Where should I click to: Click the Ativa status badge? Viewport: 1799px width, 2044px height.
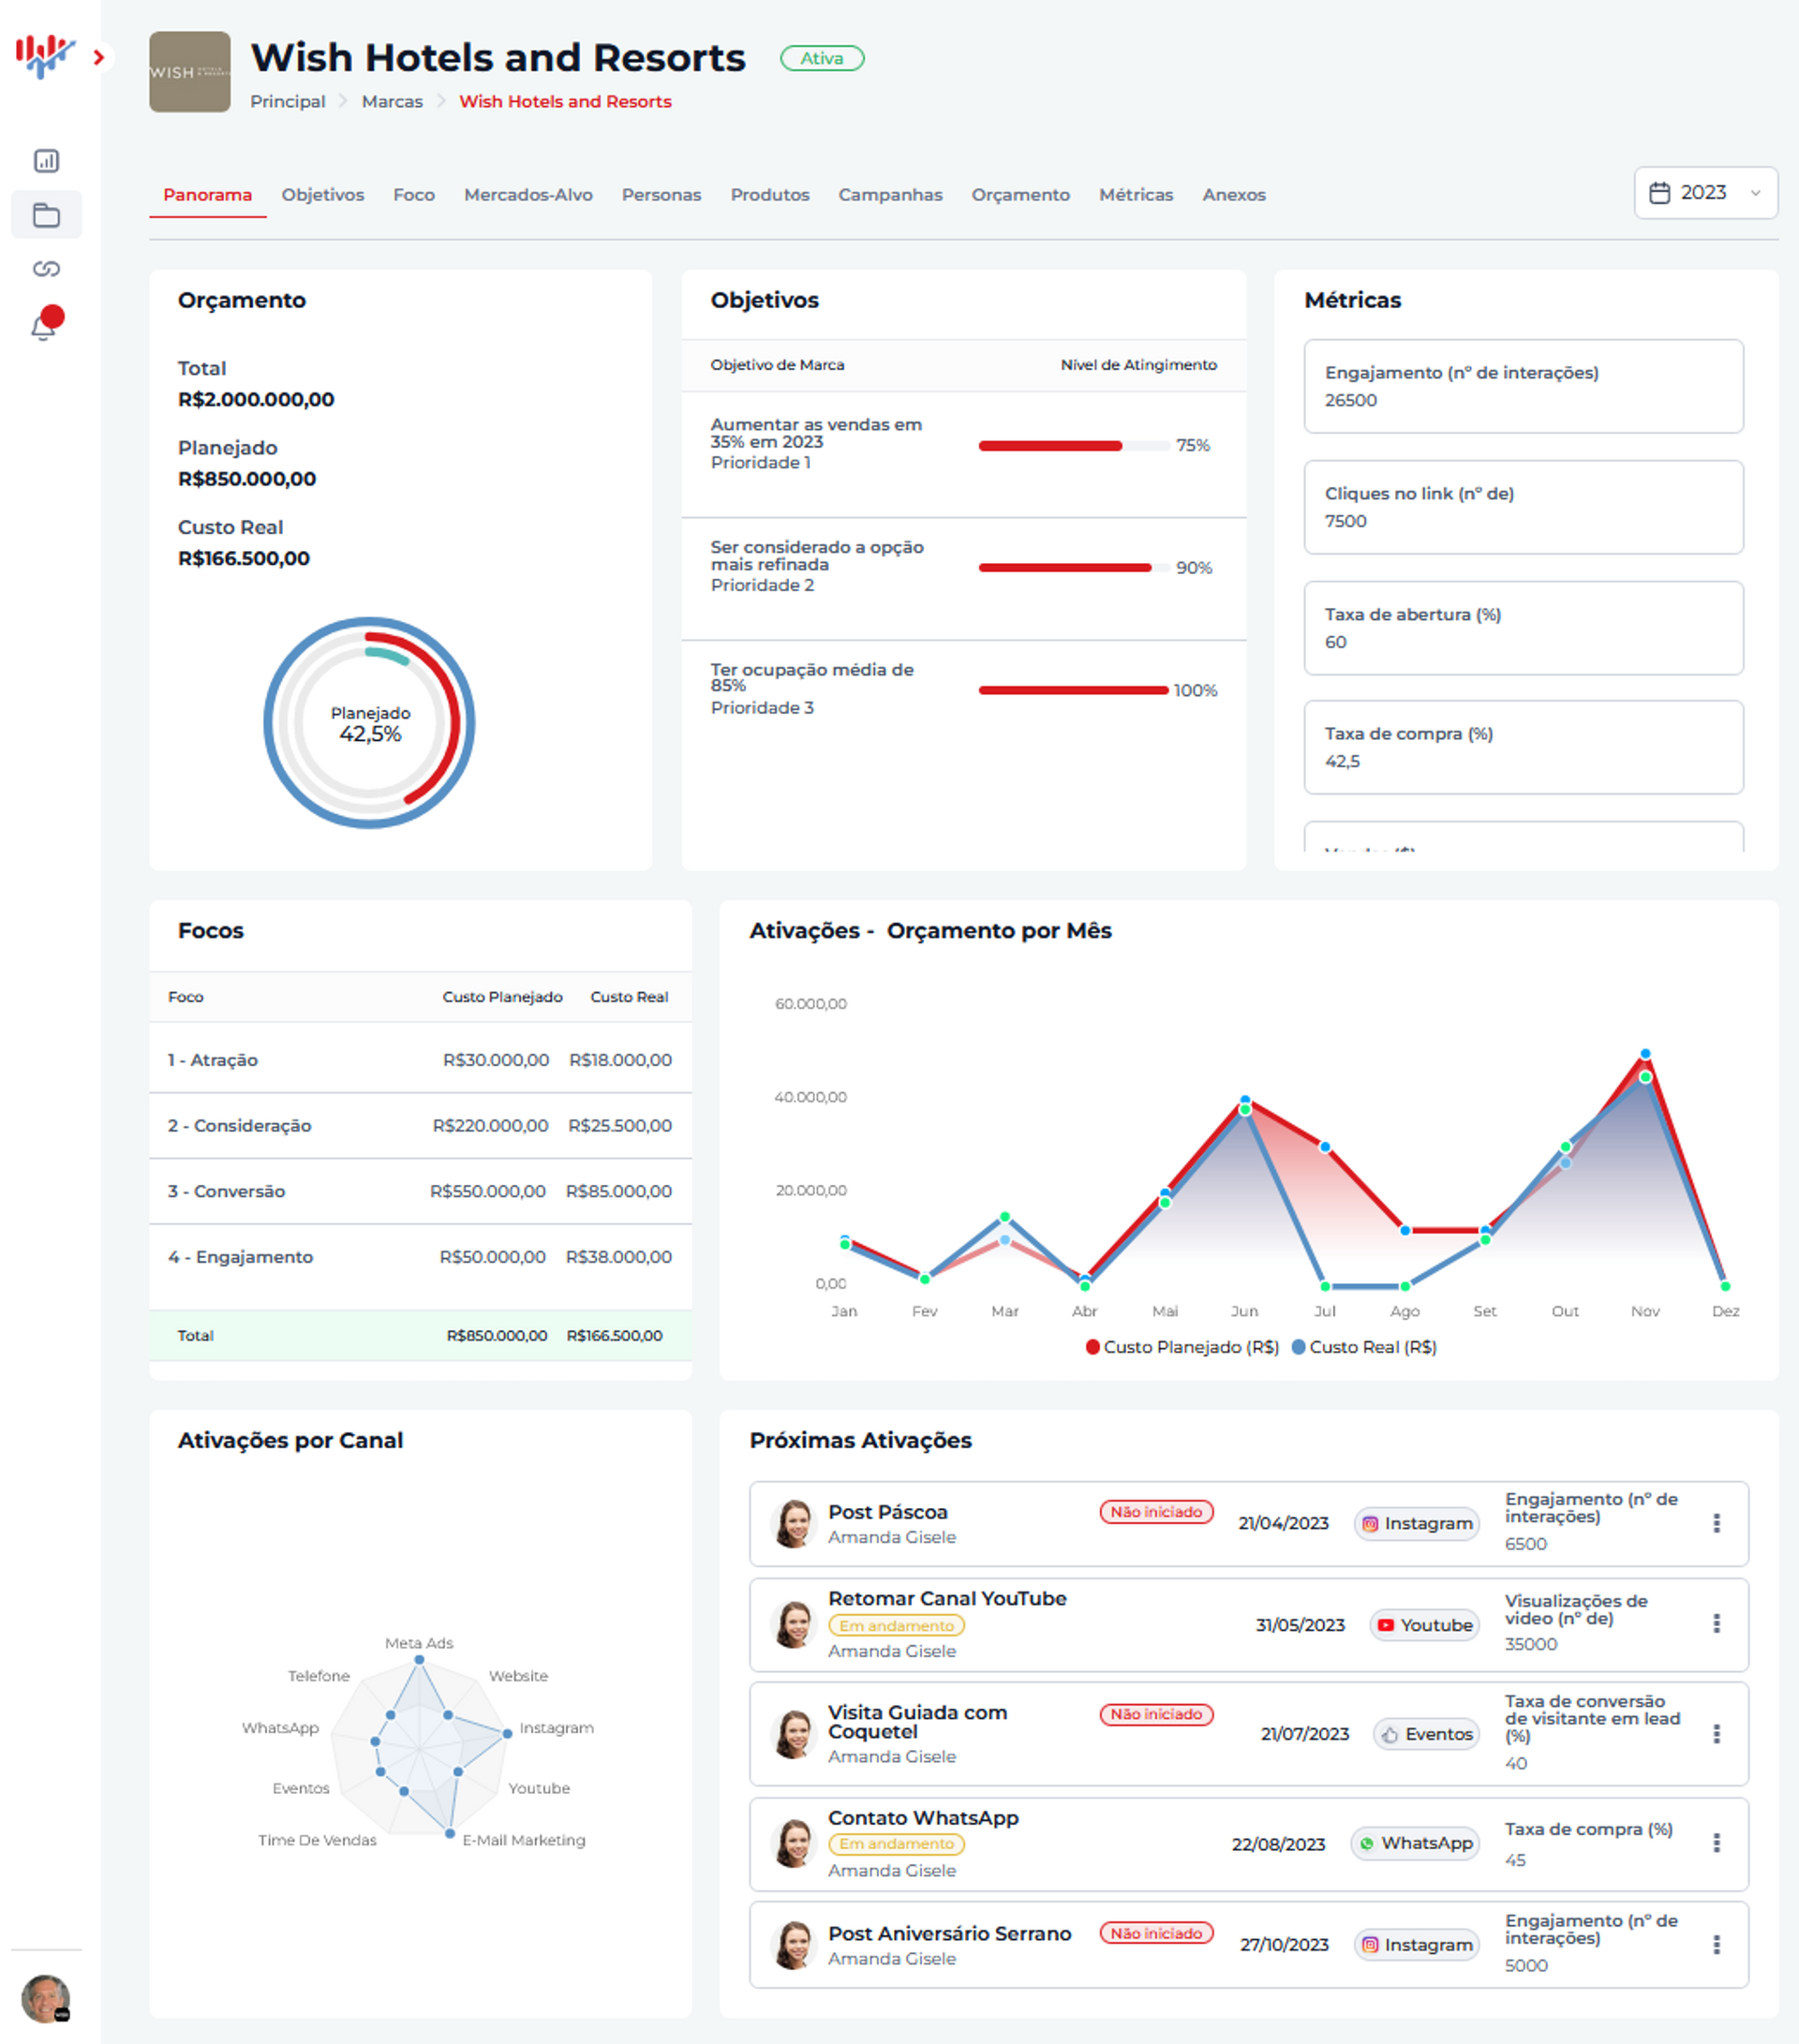tap(822, 59)
